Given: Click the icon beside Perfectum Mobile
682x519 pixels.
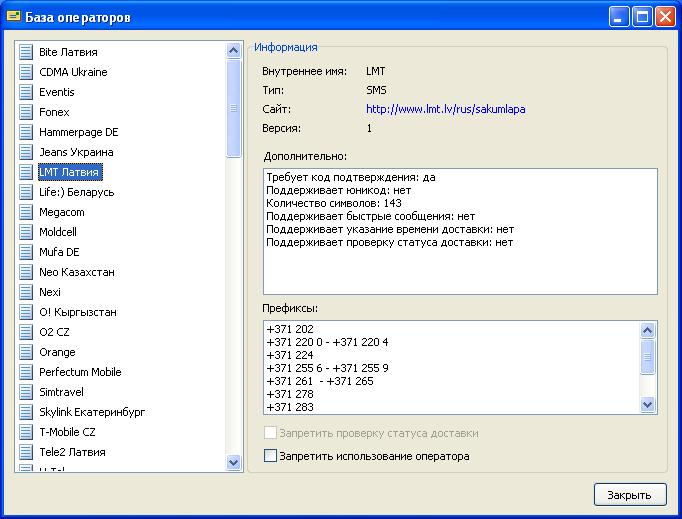Looking at the screenshot, I should click(26, 372).
